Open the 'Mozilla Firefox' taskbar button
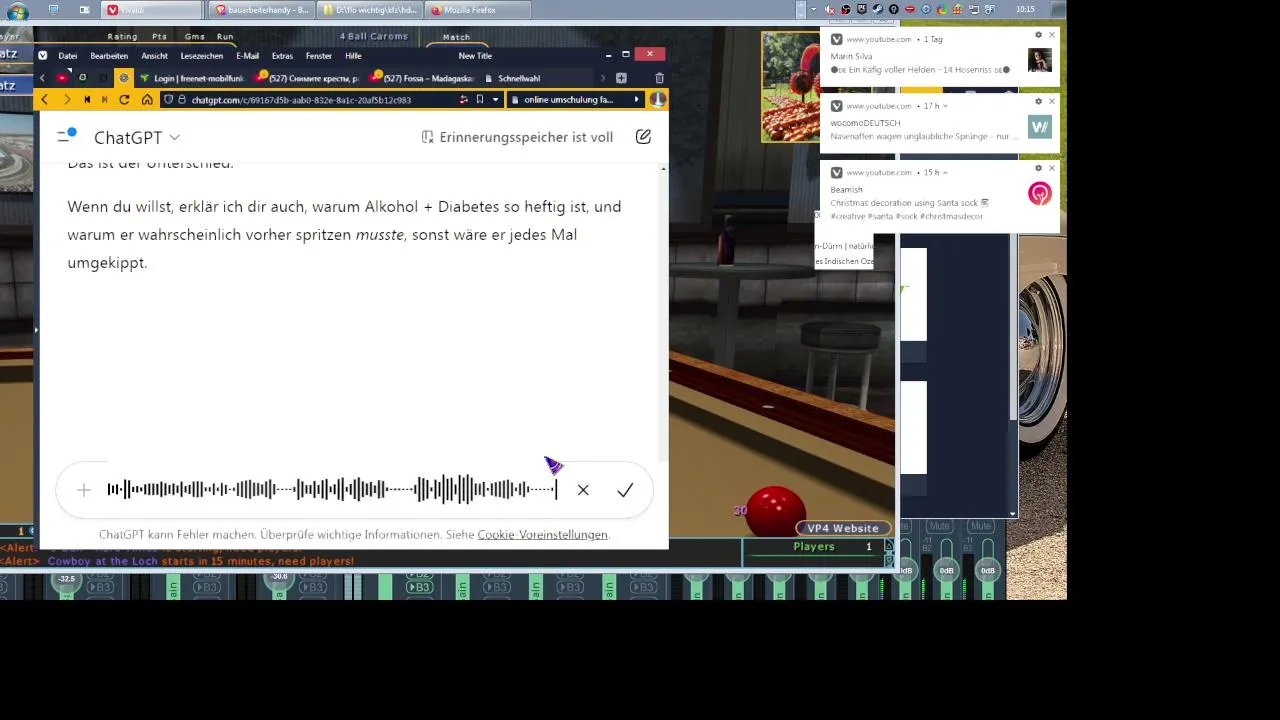The height and width of the screenshot is (720, 1280). click(x=477, y=10)
